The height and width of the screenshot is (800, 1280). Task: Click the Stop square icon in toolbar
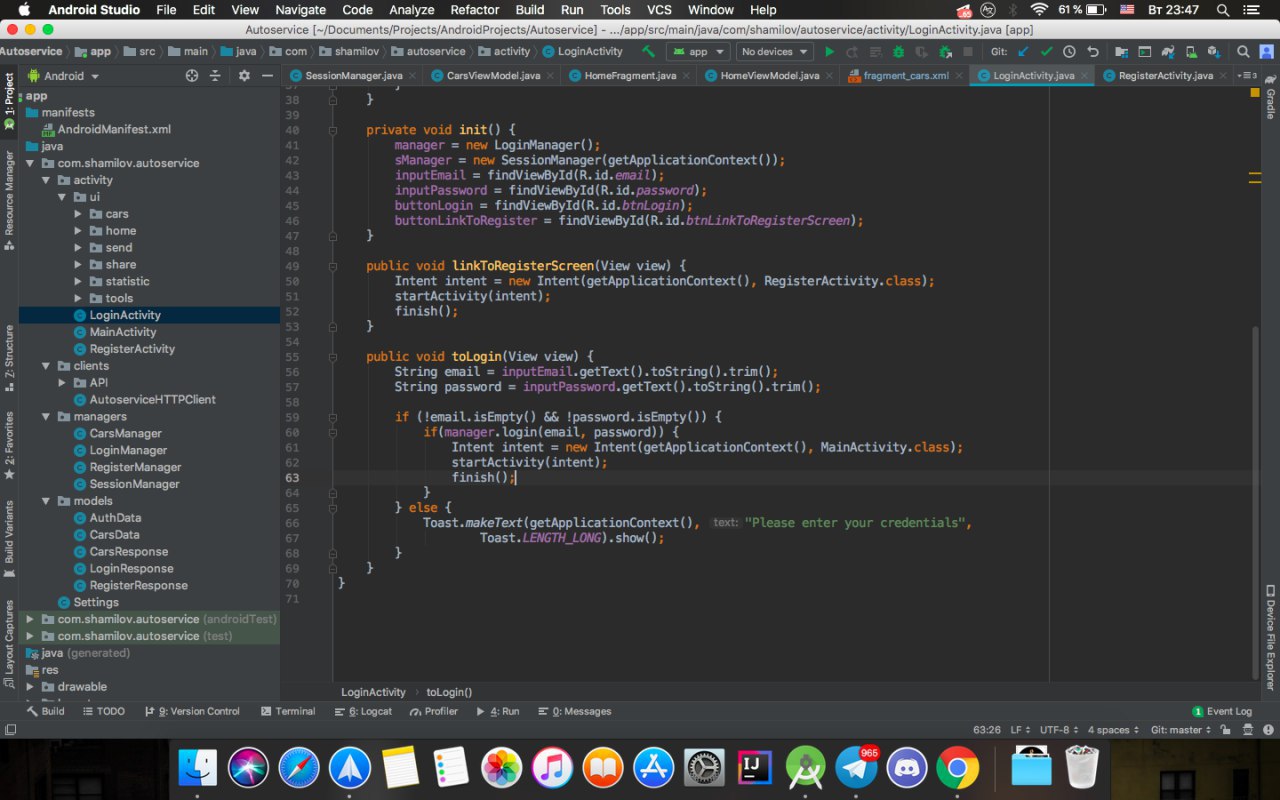[x=968, y=51]
